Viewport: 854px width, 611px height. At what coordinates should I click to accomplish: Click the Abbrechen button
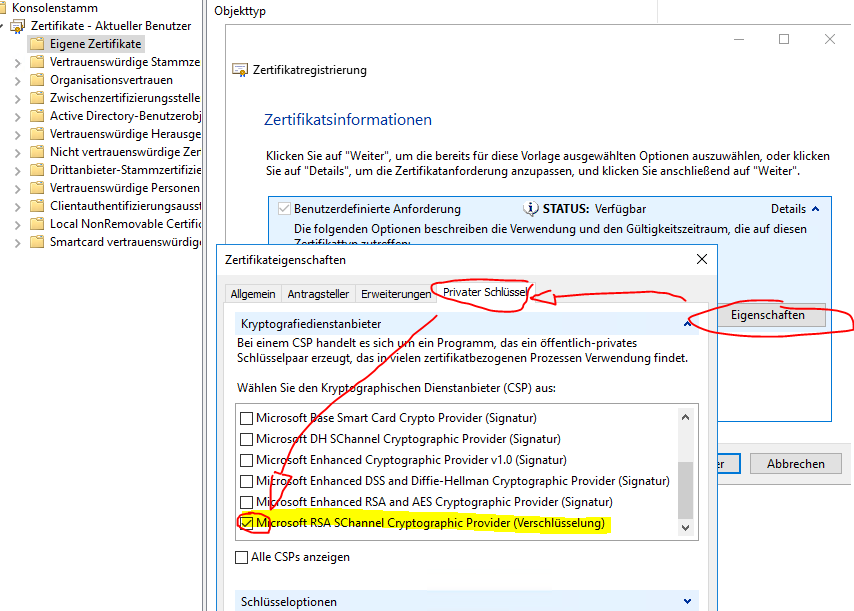tap(796, 463)
